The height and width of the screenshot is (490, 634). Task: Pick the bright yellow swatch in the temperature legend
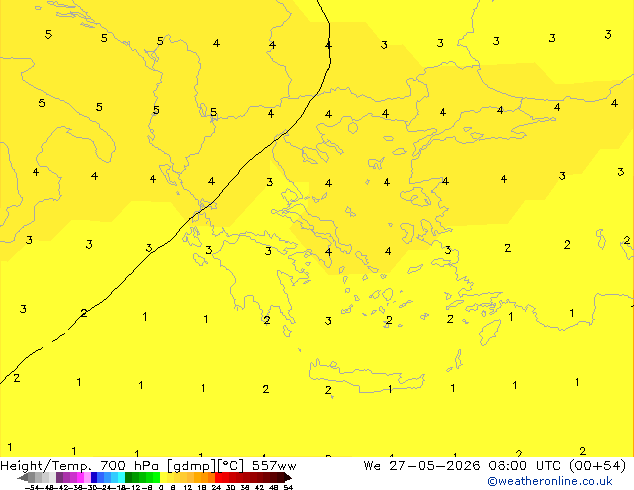(x=163, y=477)
